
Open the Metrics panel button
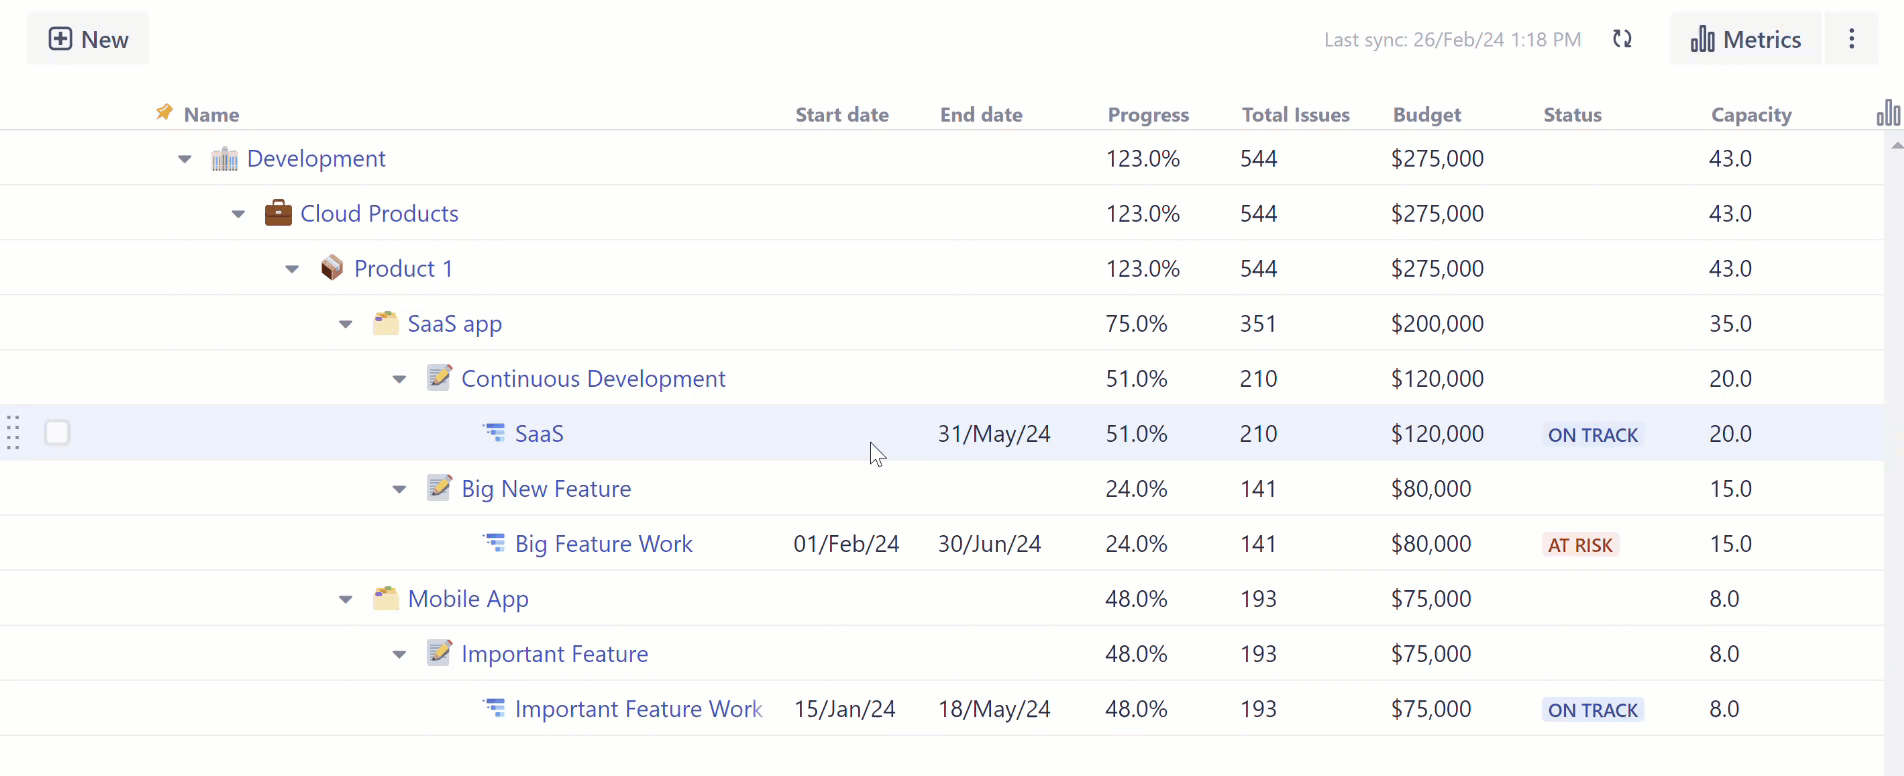pyautogui.click(x=1745, y=39)
